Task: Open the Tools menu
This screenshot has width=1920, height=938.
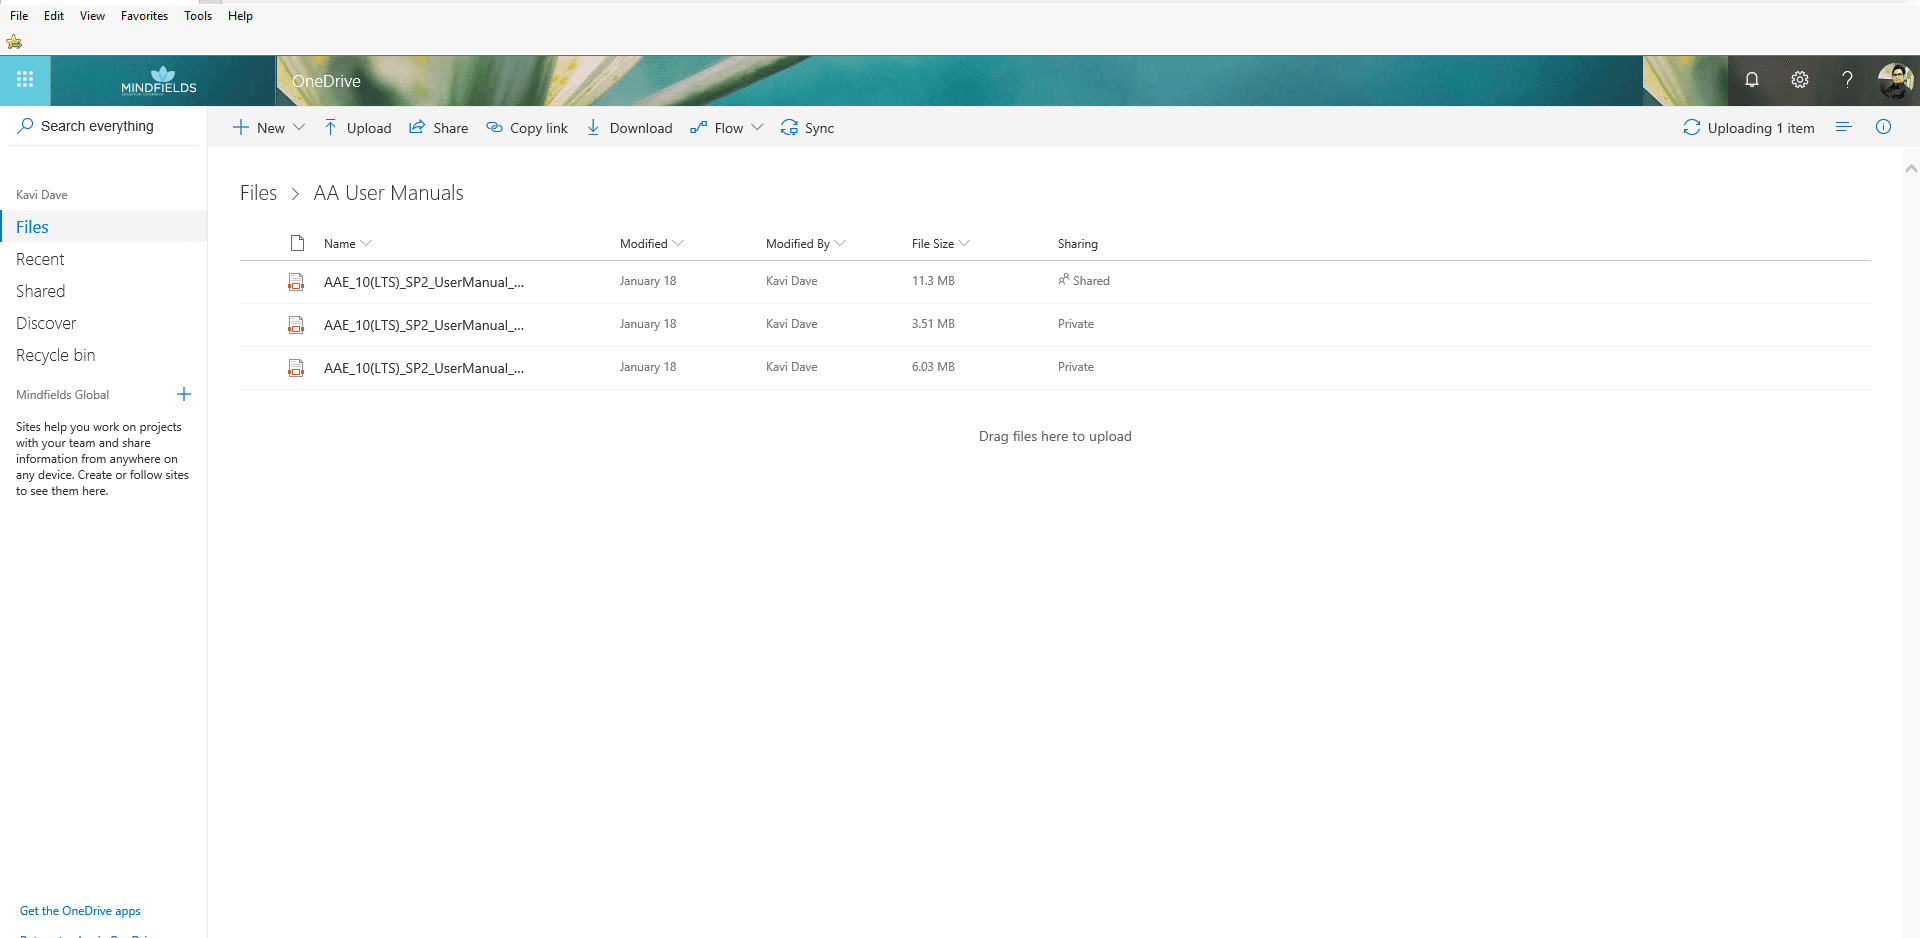Action: [x=198, y=16]
